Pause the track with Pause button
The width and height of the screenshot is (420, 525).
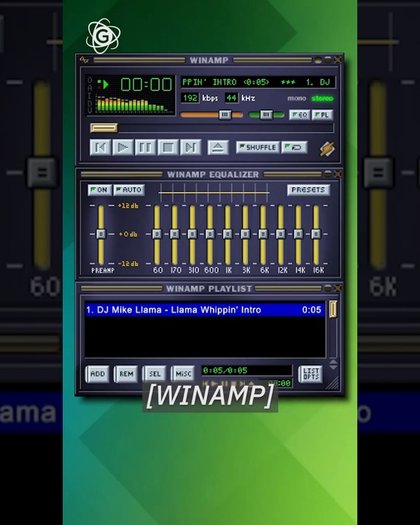point(145,147)
